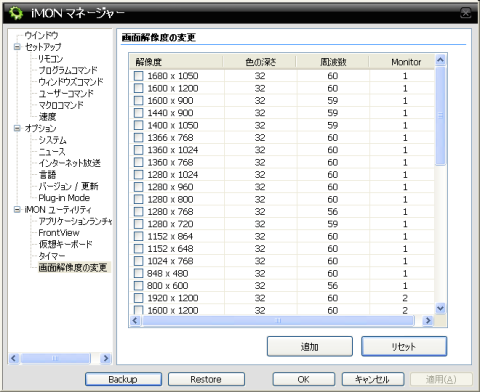Click the iMON gear logo icon
Viewport: 480px width, 392px height.
pyautogui.click(x=16, y=13)
